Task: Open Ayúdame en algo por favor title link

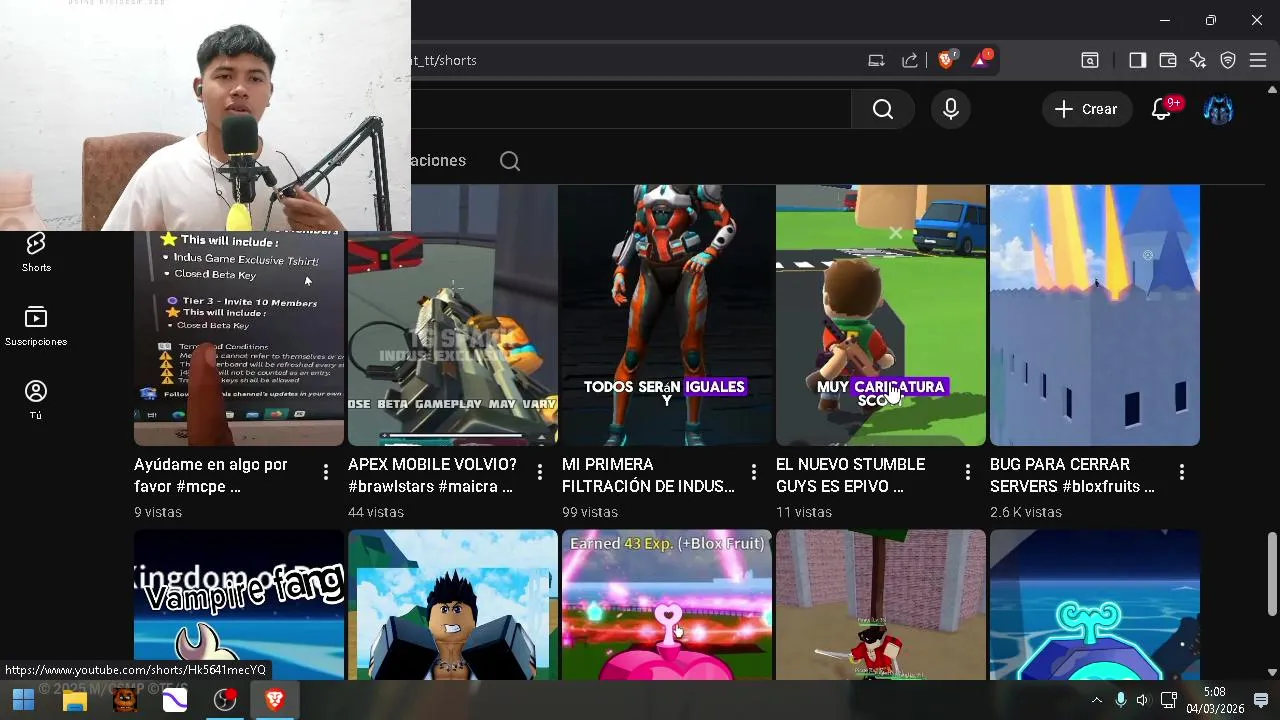Action: (211, 476)
